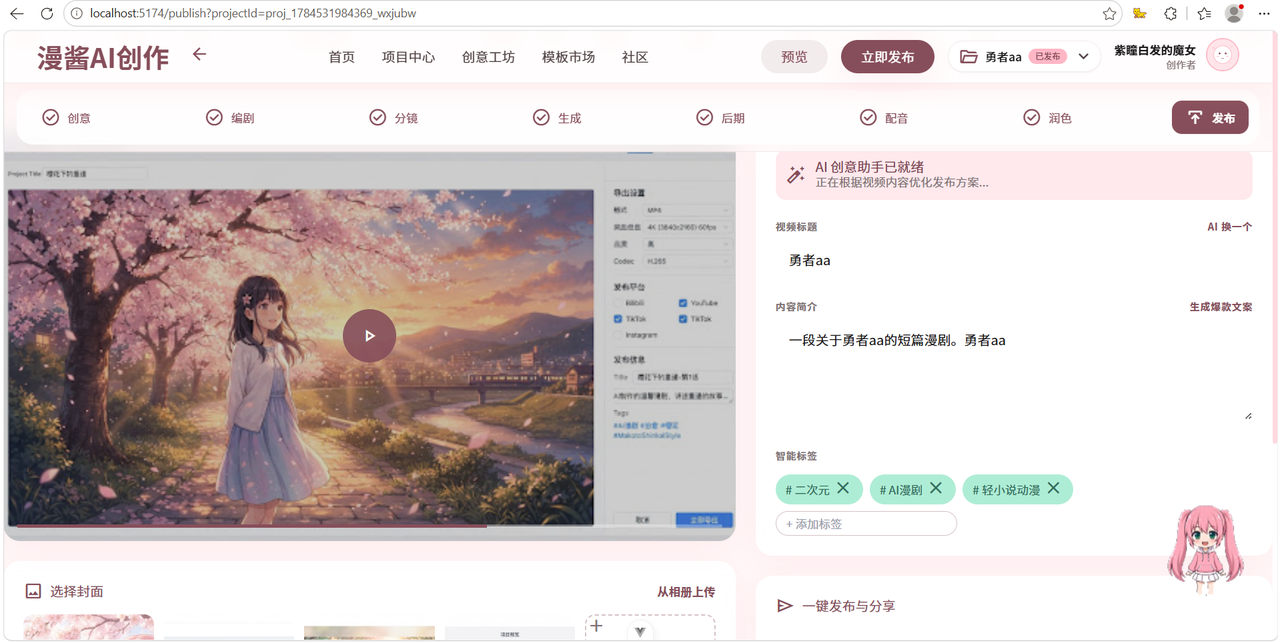The image size is (1280, 643).
Task: Click the 添加标签 input field
Action: (x=866, y=524)
